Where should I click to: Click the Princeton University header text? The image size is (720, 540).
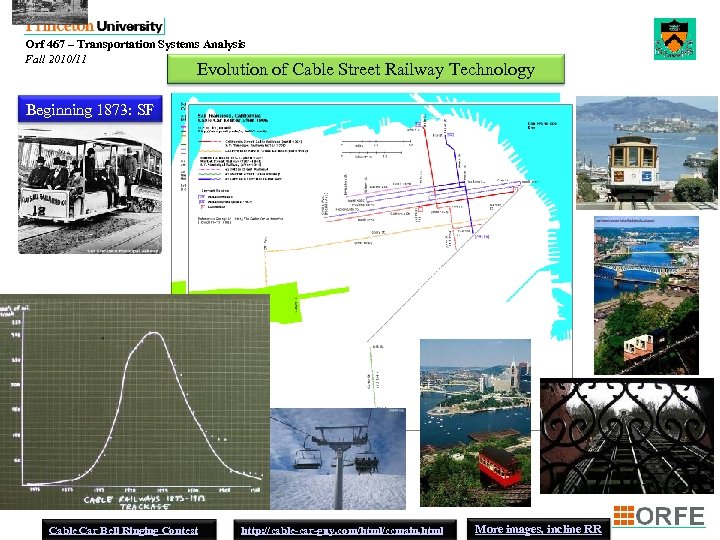[x=94, y=27]
